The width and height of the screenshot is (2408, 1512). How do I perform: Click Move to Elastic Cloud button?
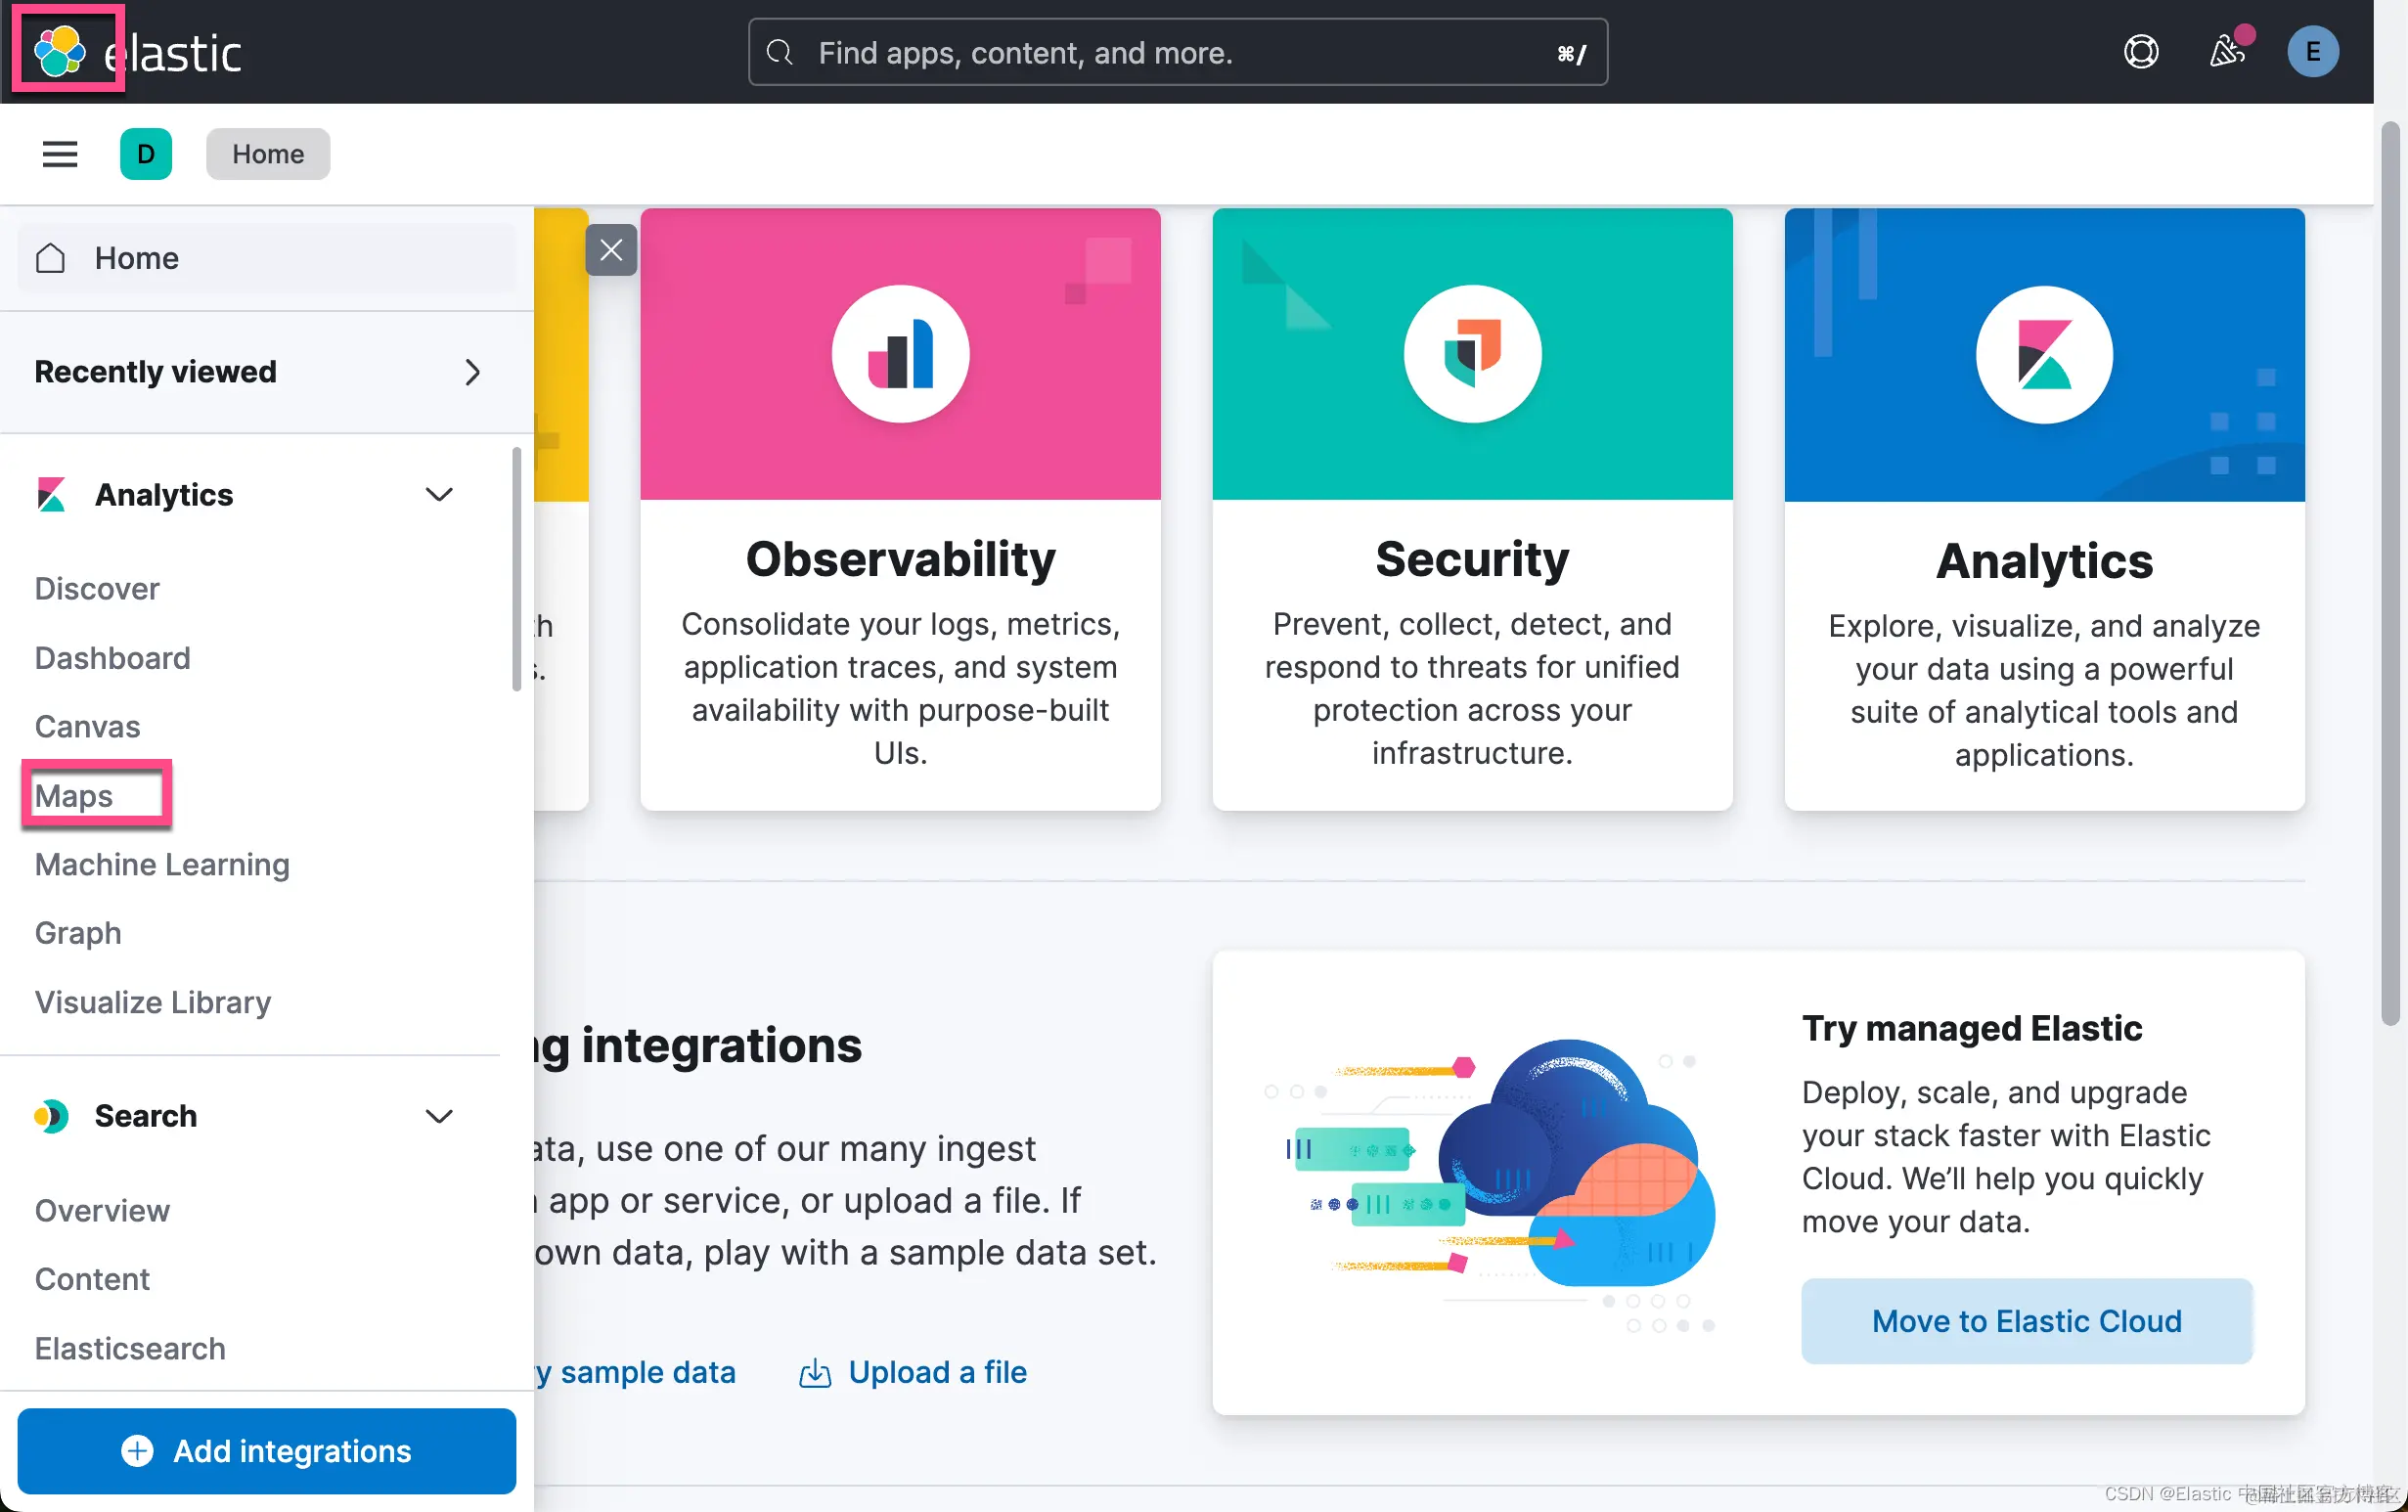tap(2026, 1321)
